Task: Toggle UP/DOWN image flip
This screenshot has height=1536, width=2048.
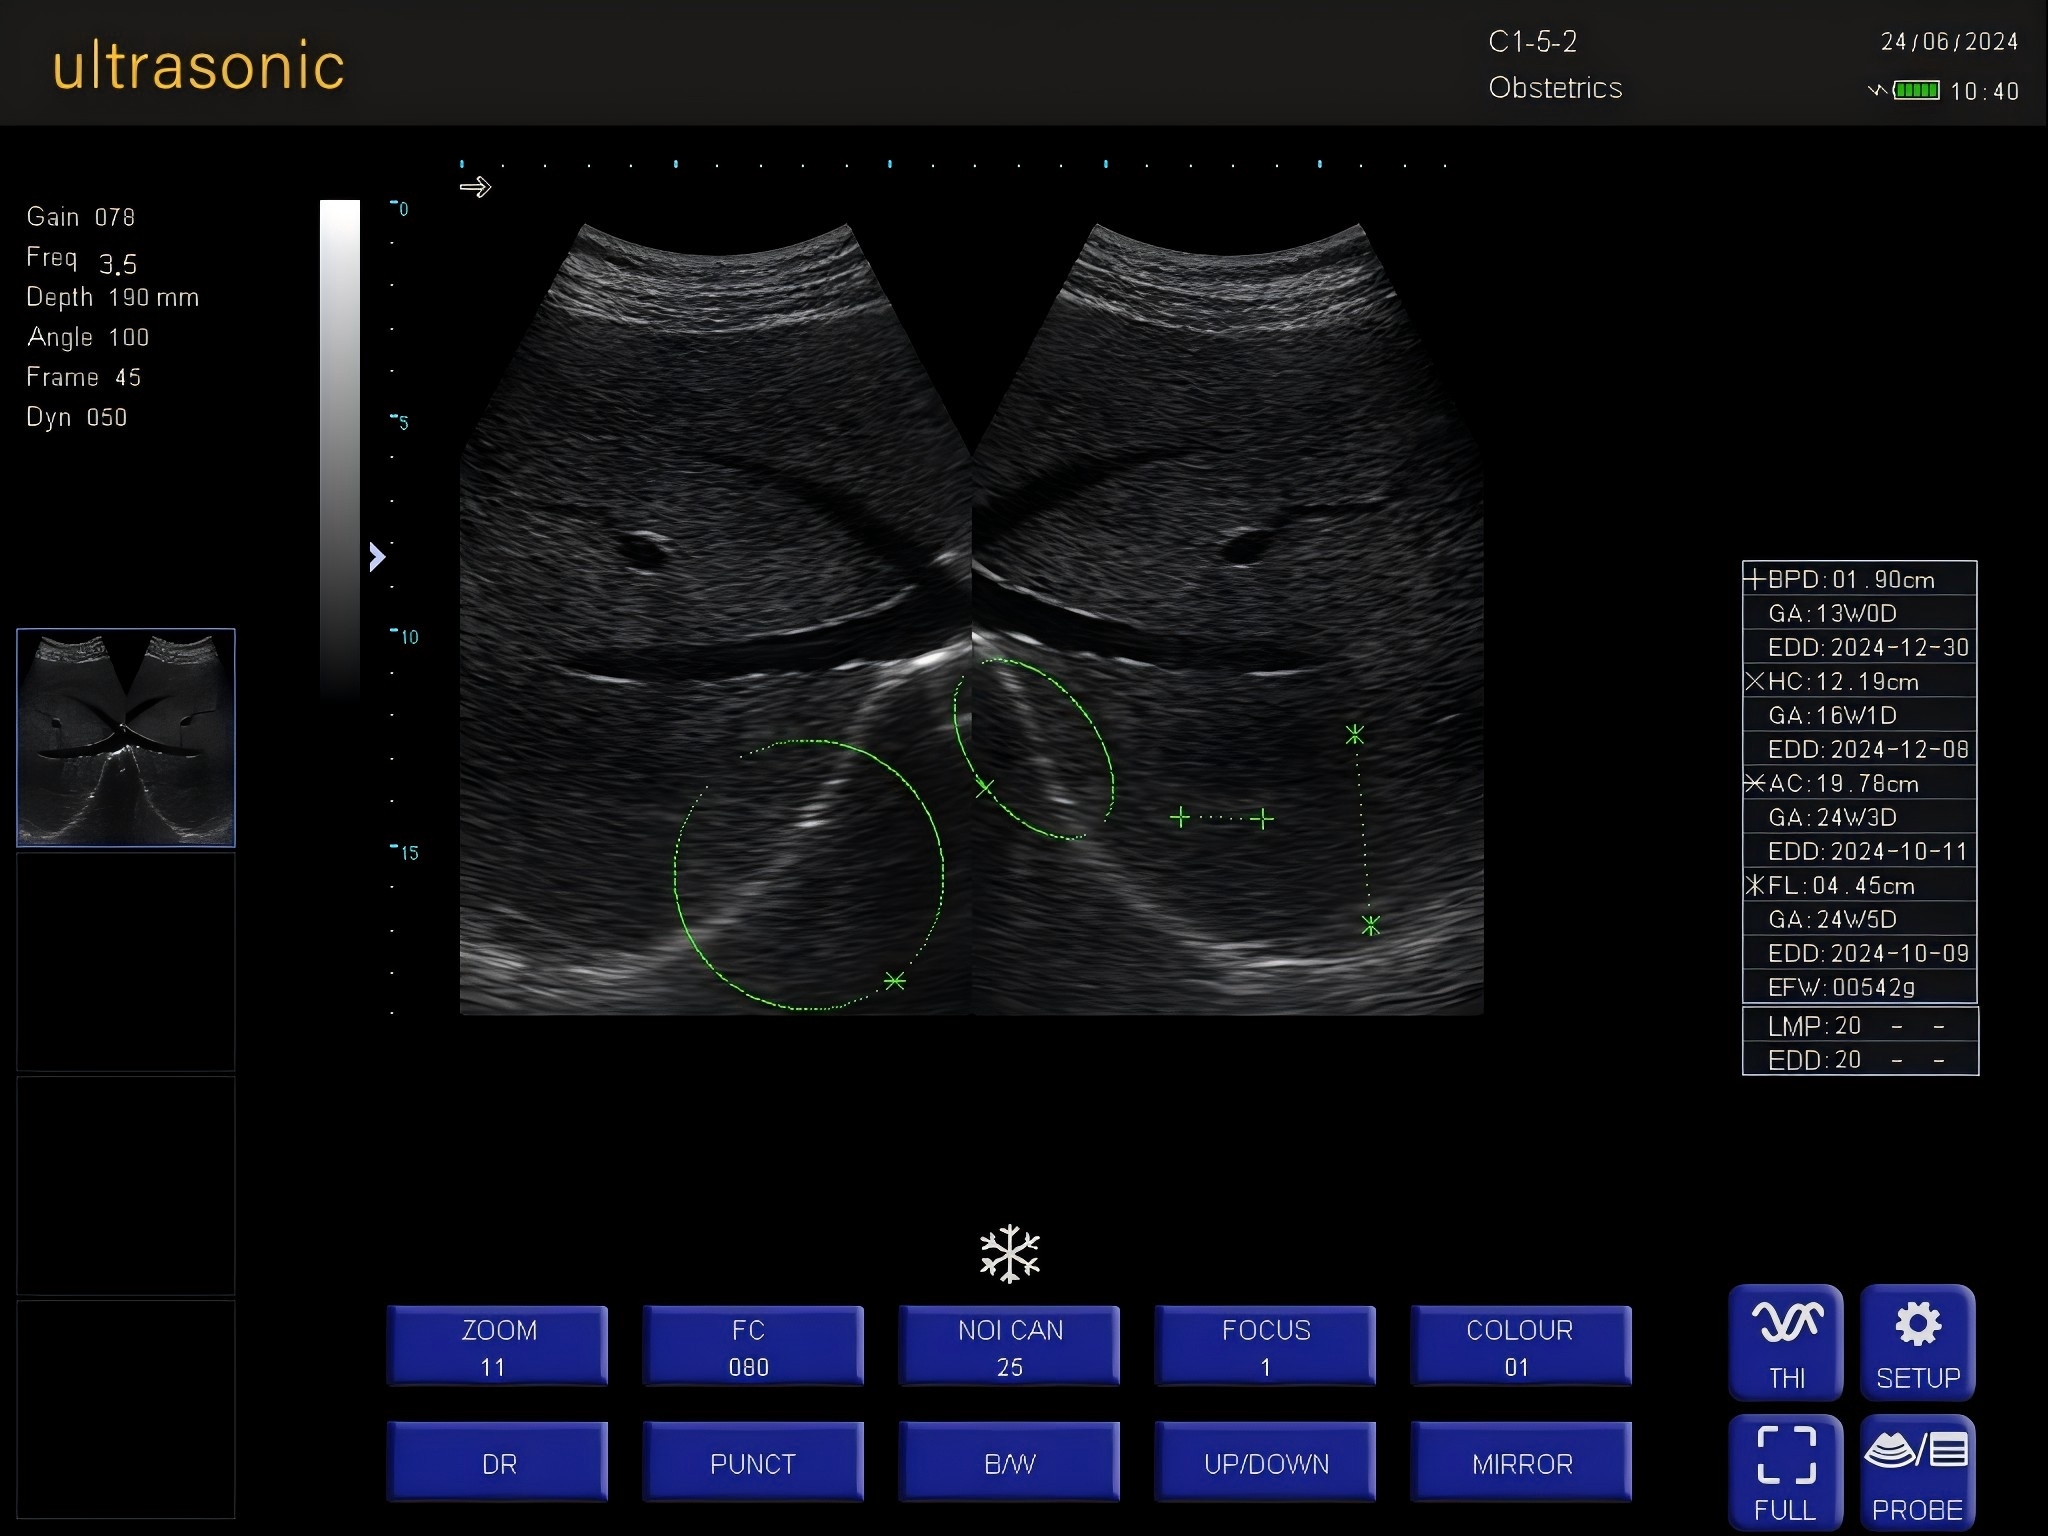Action: pos(1265,1462)
